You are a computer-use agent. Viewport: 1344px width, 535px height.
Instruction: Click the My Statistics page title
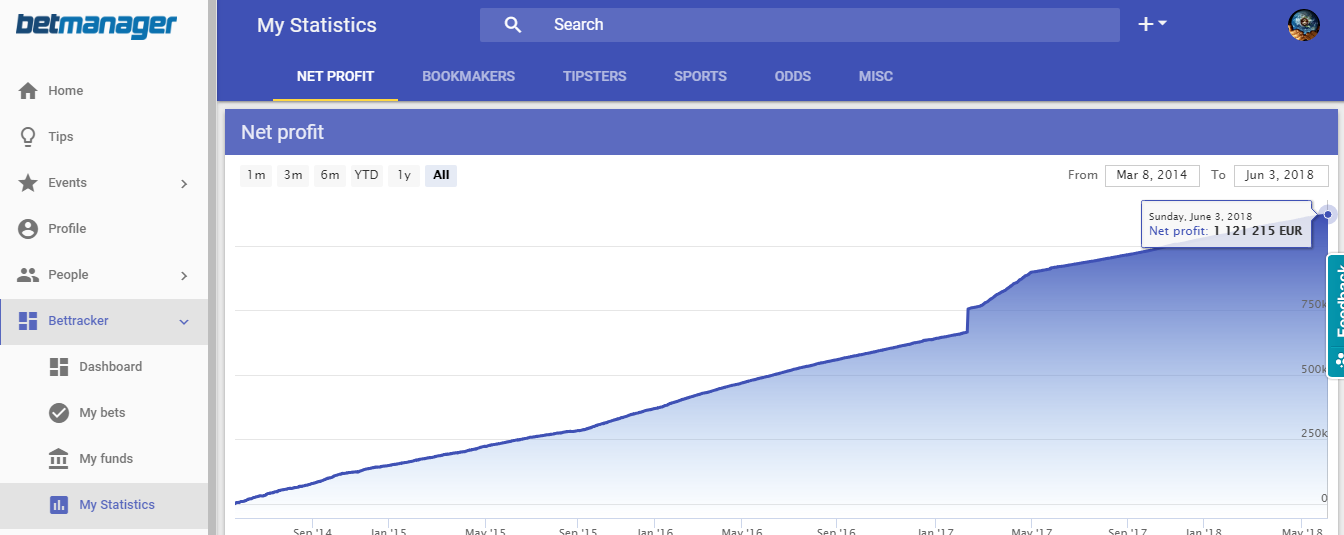317,26
